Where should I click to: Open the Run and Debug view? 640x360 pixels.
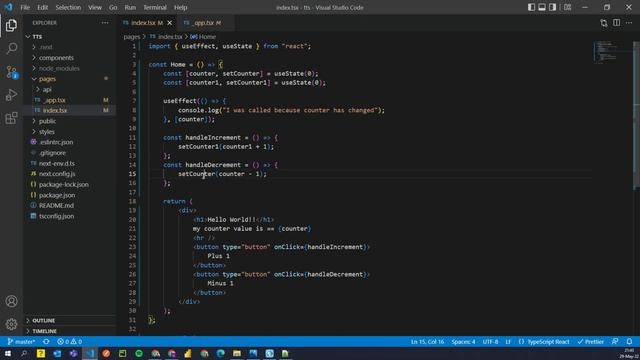pos(11,95)
